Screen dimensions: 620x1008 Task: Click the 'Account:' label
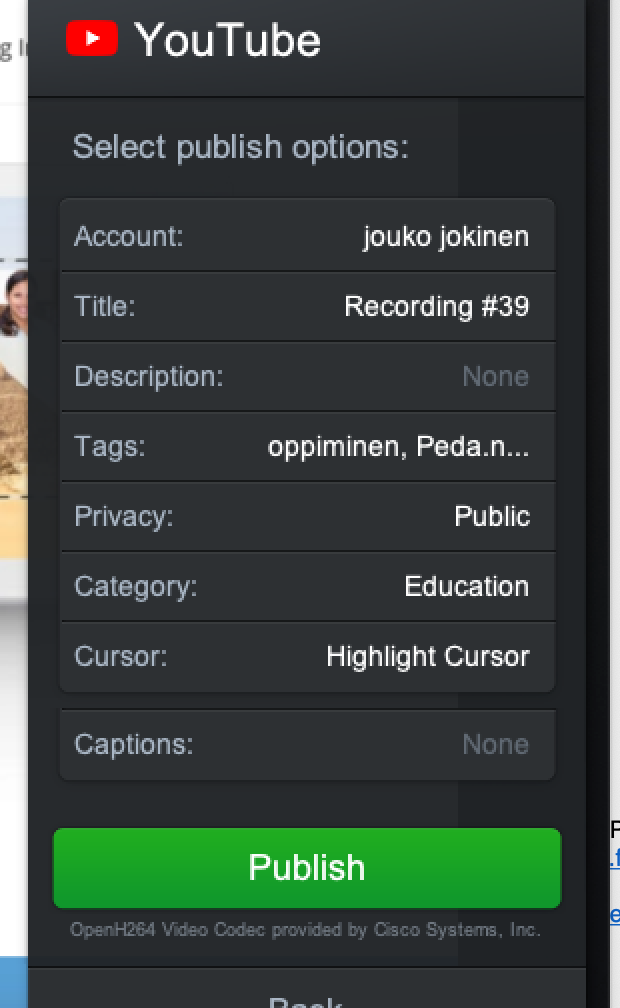tap(129, 237)
